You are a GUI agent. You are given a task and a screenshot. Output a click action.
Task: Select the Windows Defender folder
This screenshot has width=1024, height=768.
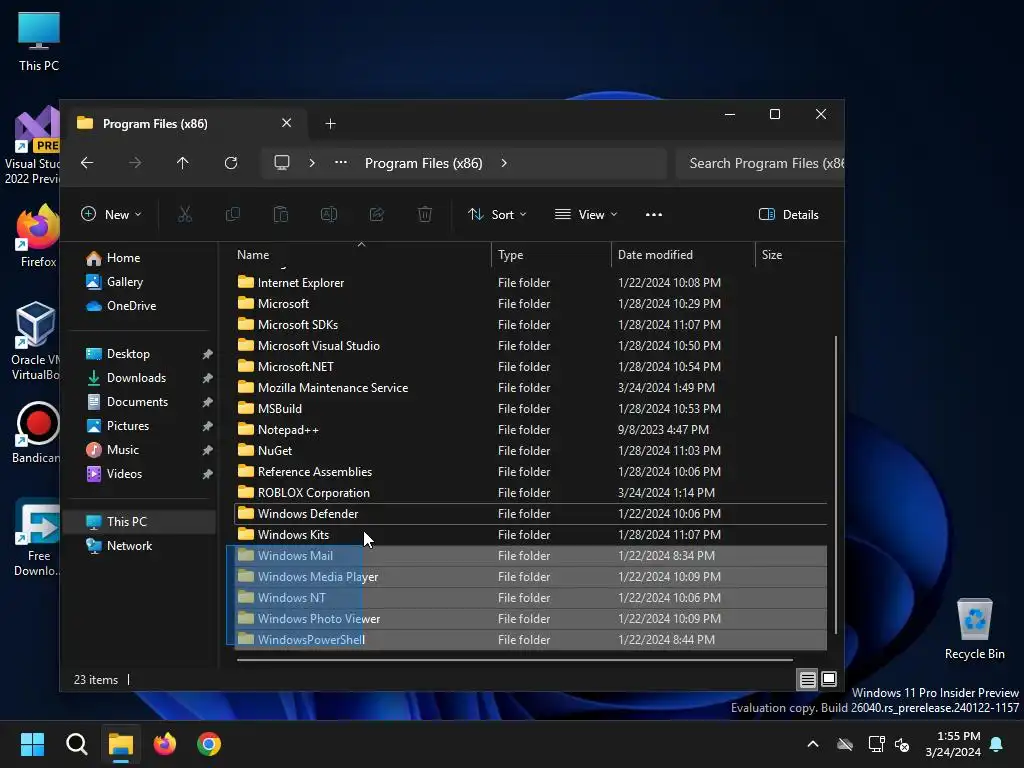click(530, 513)
